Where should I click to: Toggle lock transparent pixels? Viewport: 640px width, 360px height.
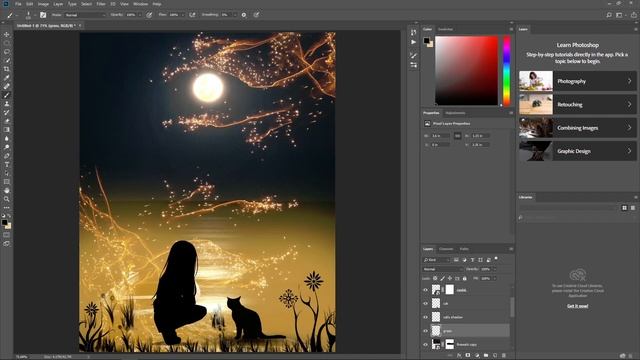point(435,278)
